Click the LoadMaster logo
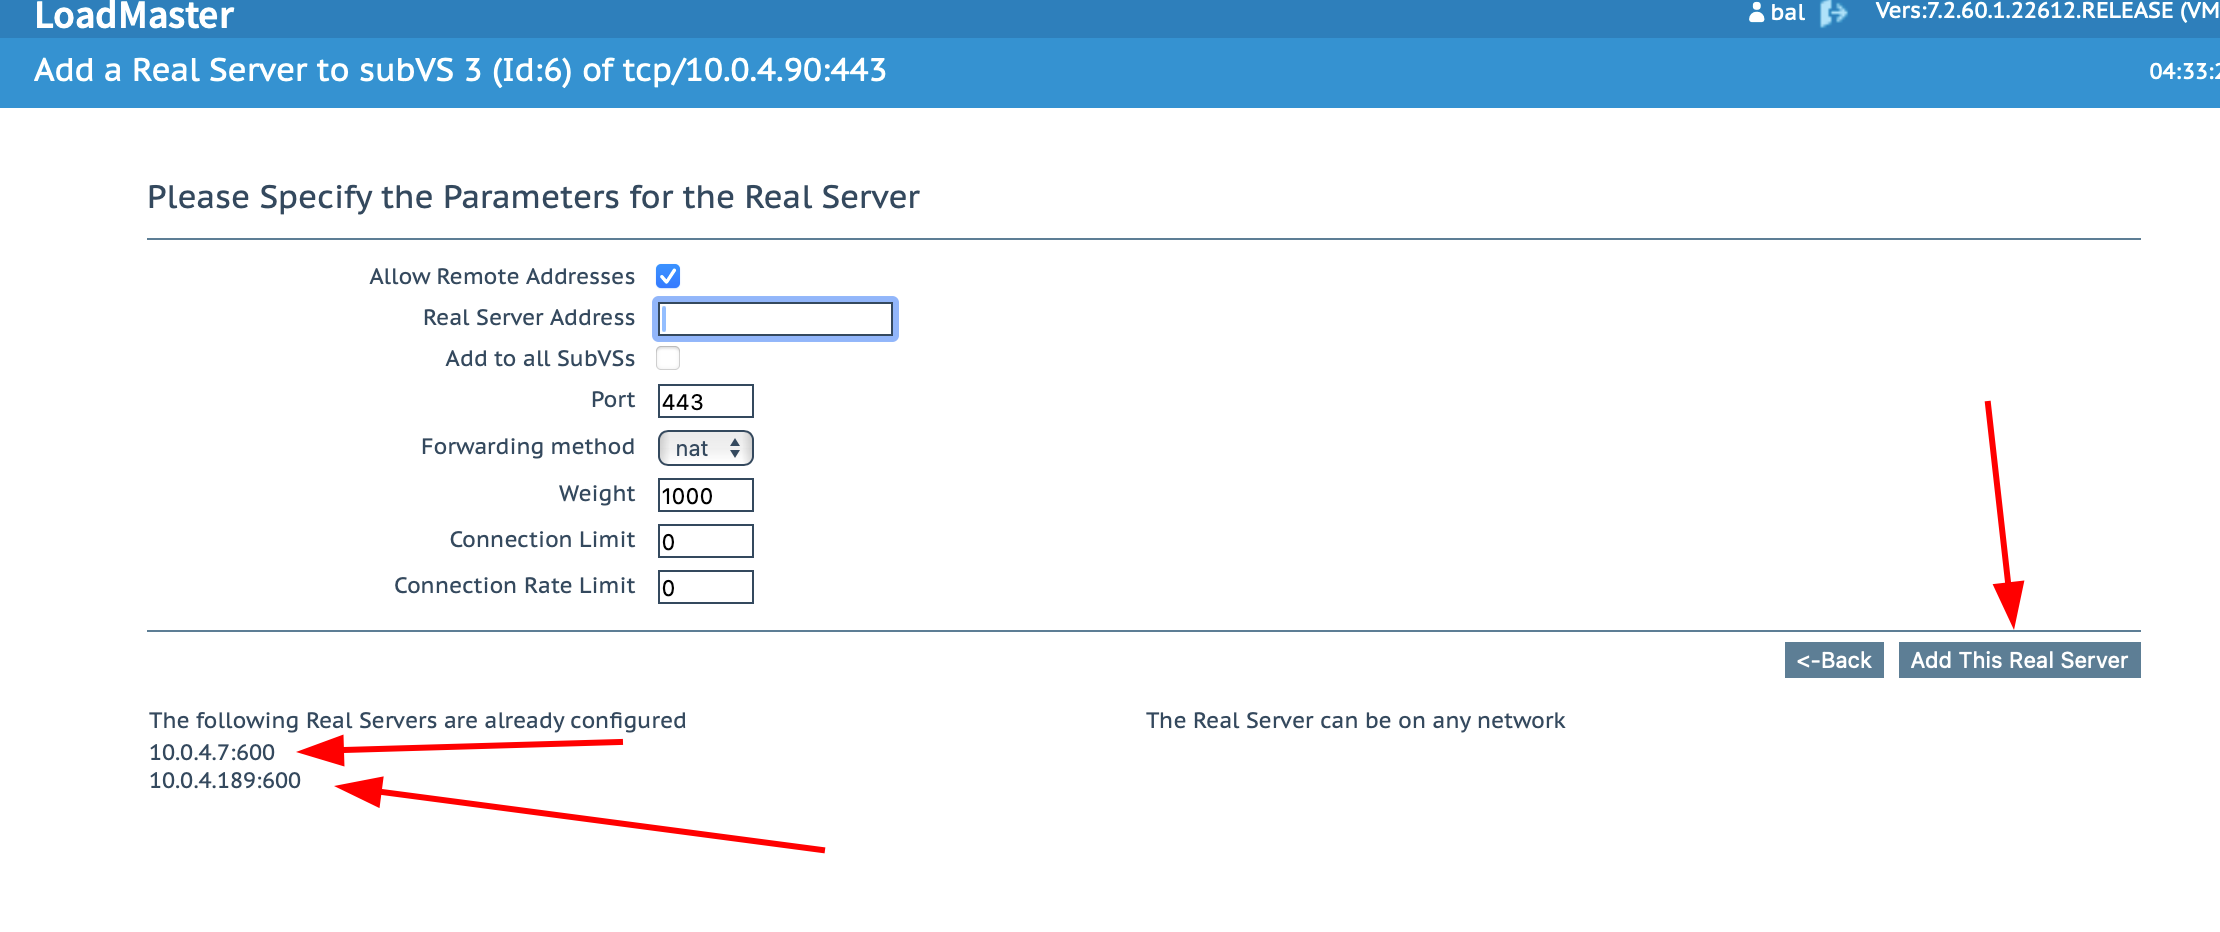Screen dimensions: 2220x932 (134, 15)
